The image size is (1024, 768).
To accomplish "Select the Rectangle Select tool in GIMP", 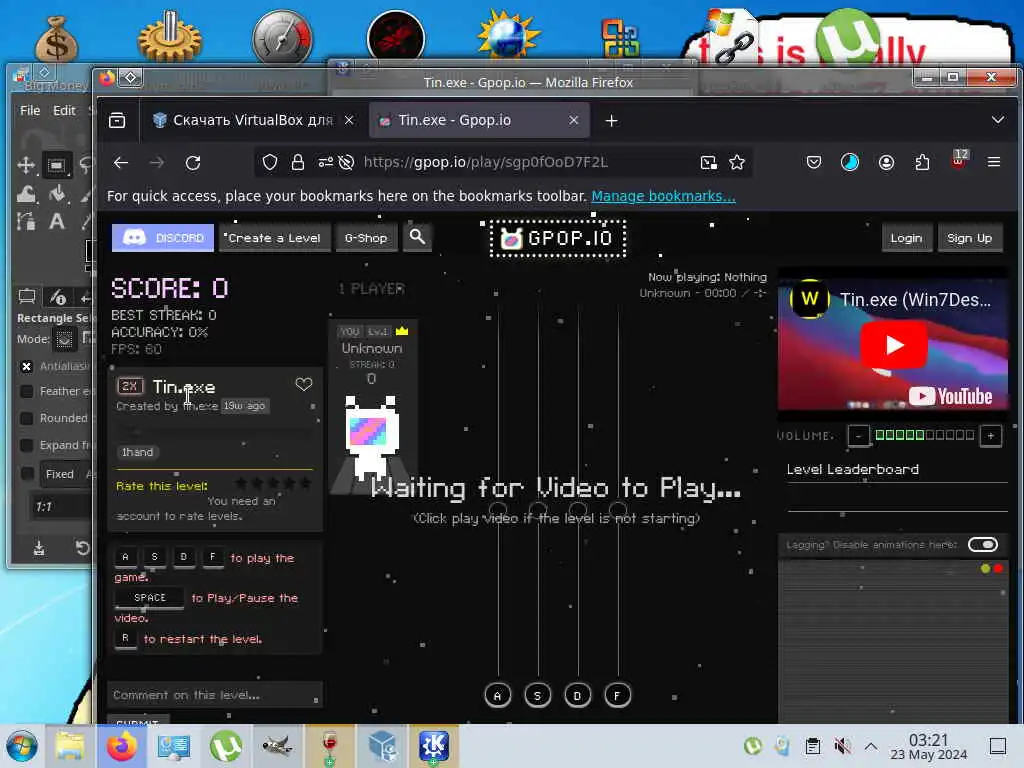I will click(x=57, y=165).
